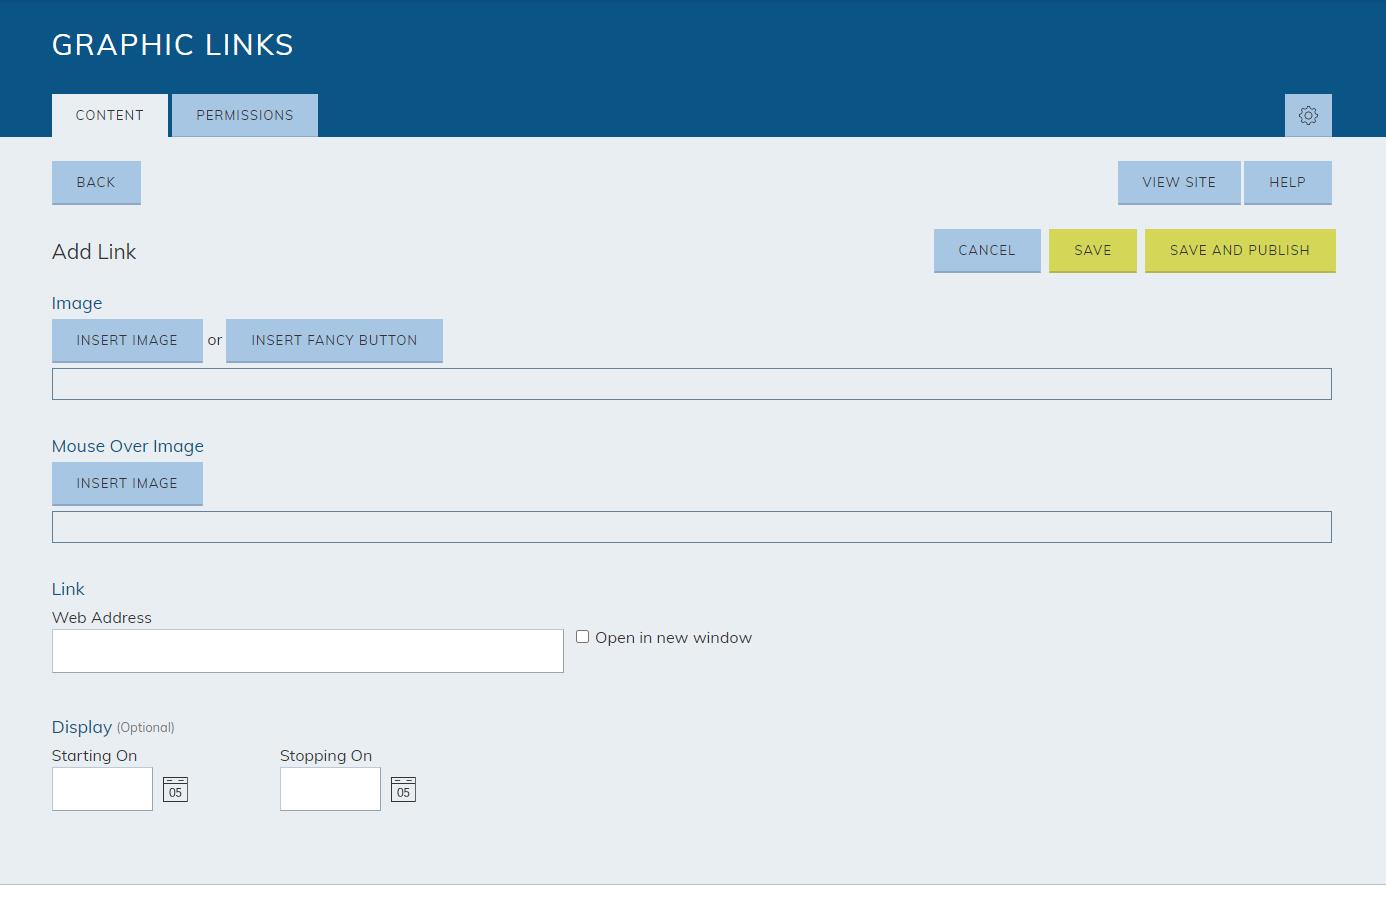Viewport: 1386px width, 904px height.
Task: Click Insert Image under Mouse Over Image
Action: tap(127, 484)
